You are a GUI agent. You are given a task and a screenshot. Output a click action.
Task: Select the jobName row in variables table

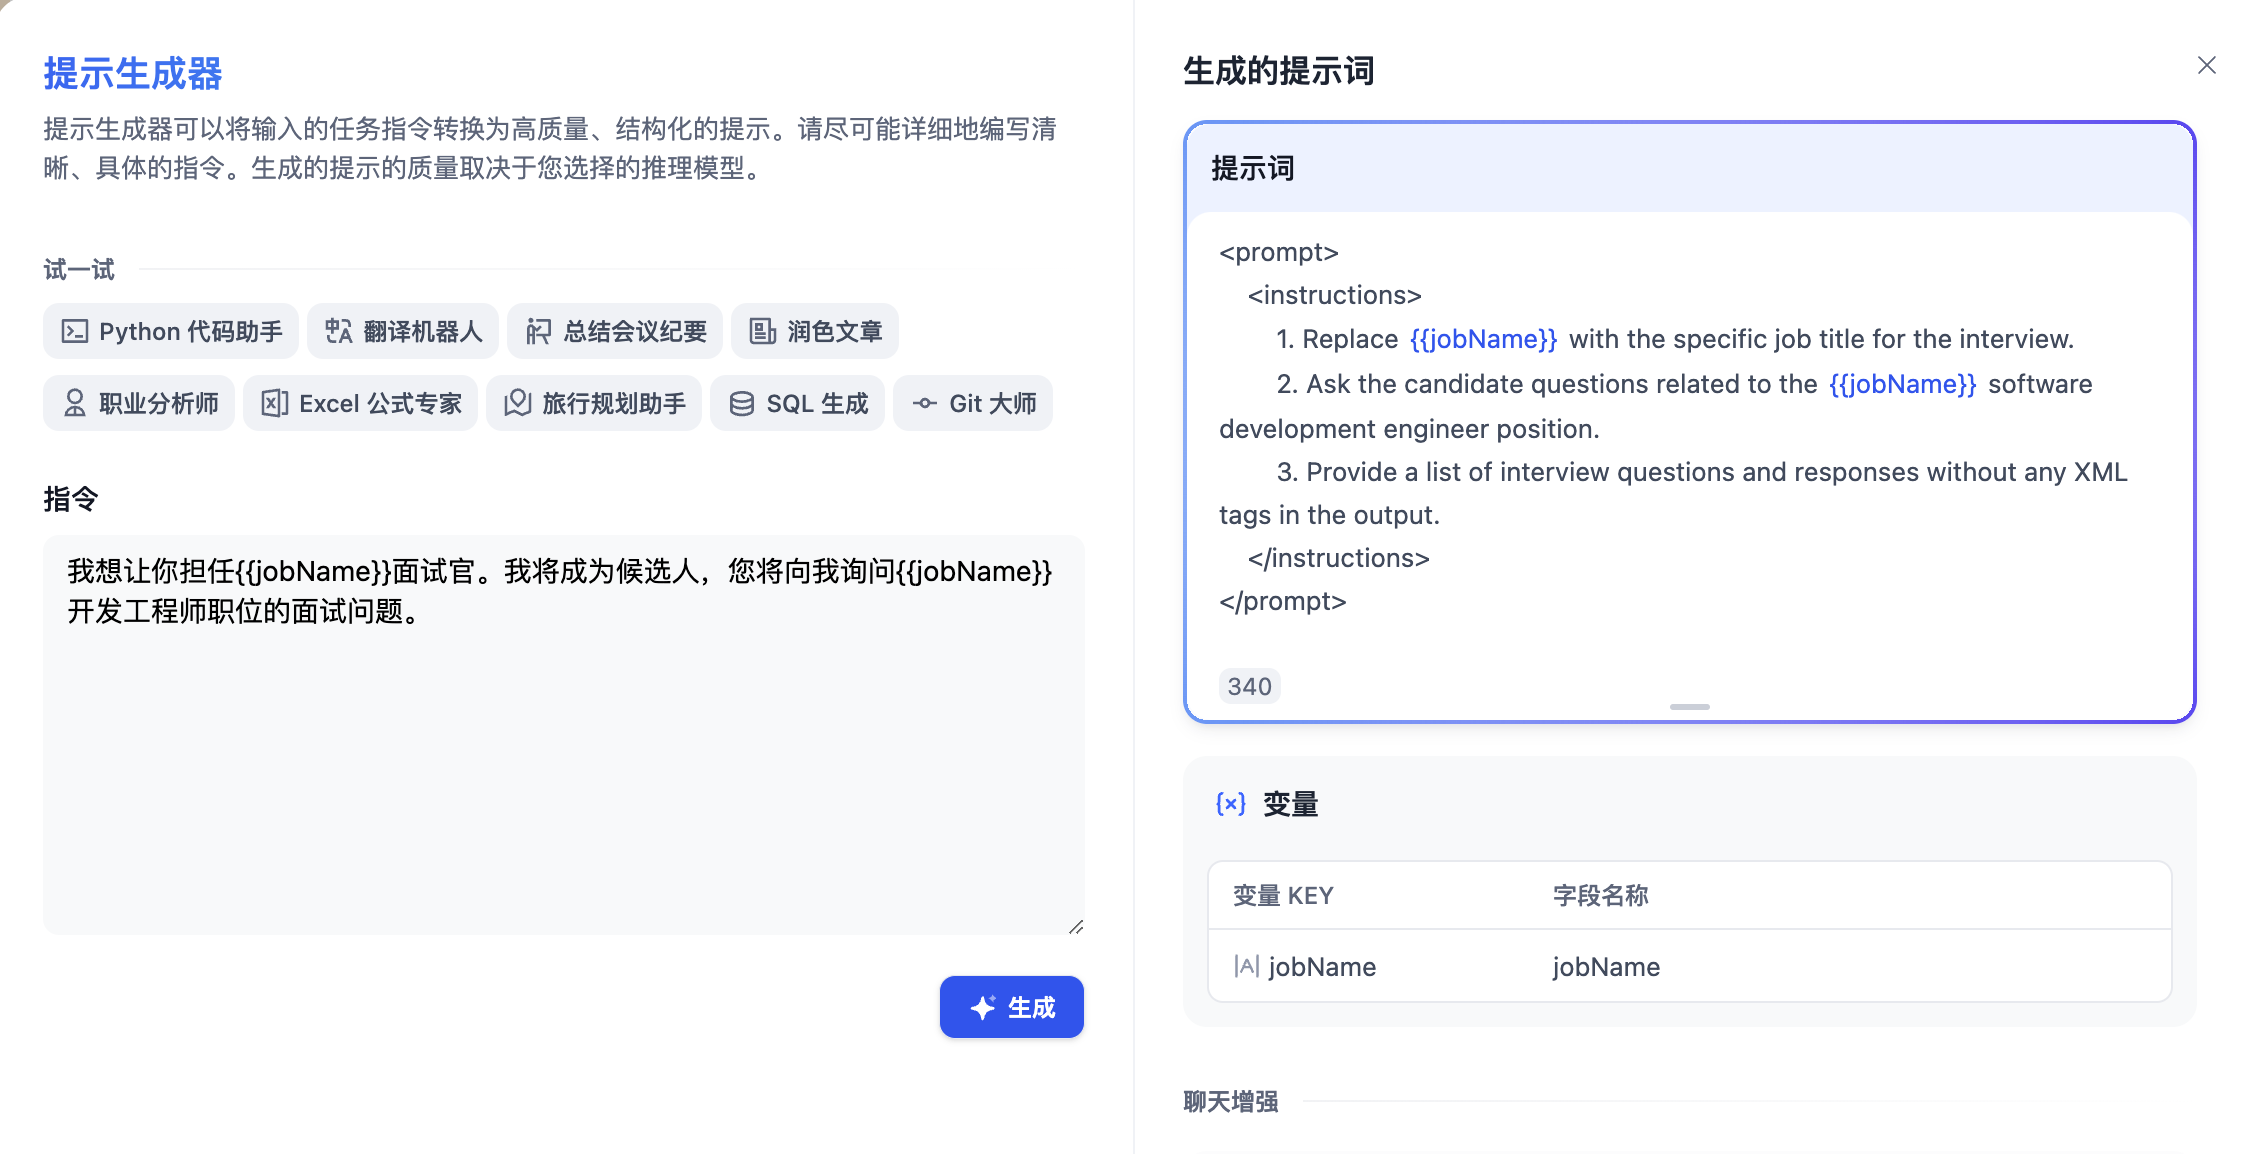click(1688, 966)
